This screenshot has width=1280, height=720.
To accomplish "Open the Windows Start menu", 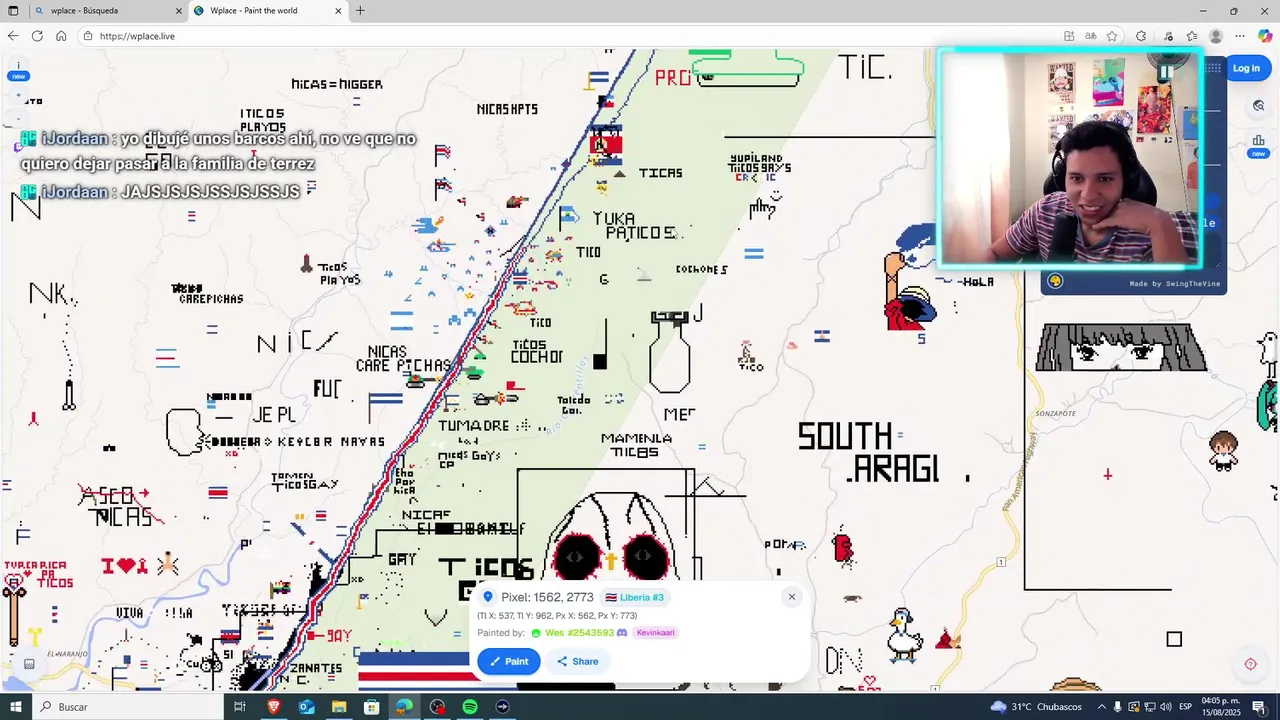I will coord(15,707).
